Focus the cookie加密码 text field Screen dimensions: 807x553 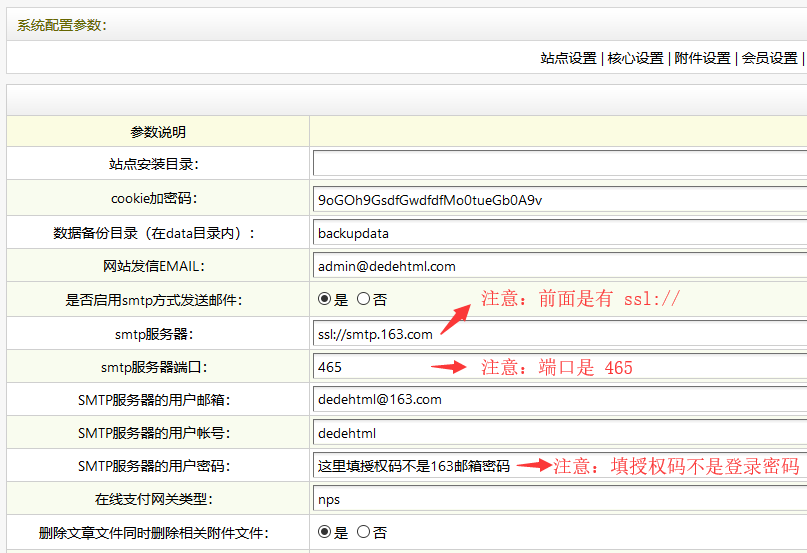coord(558,200)
